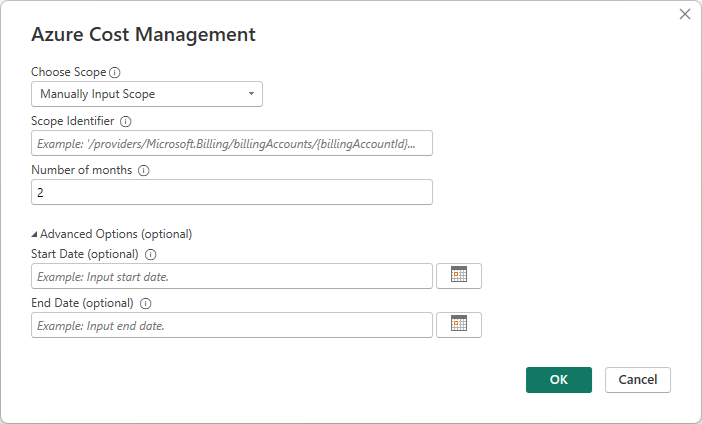
Task: Click the Start Date (optional) label
Action: pos(85,255)
